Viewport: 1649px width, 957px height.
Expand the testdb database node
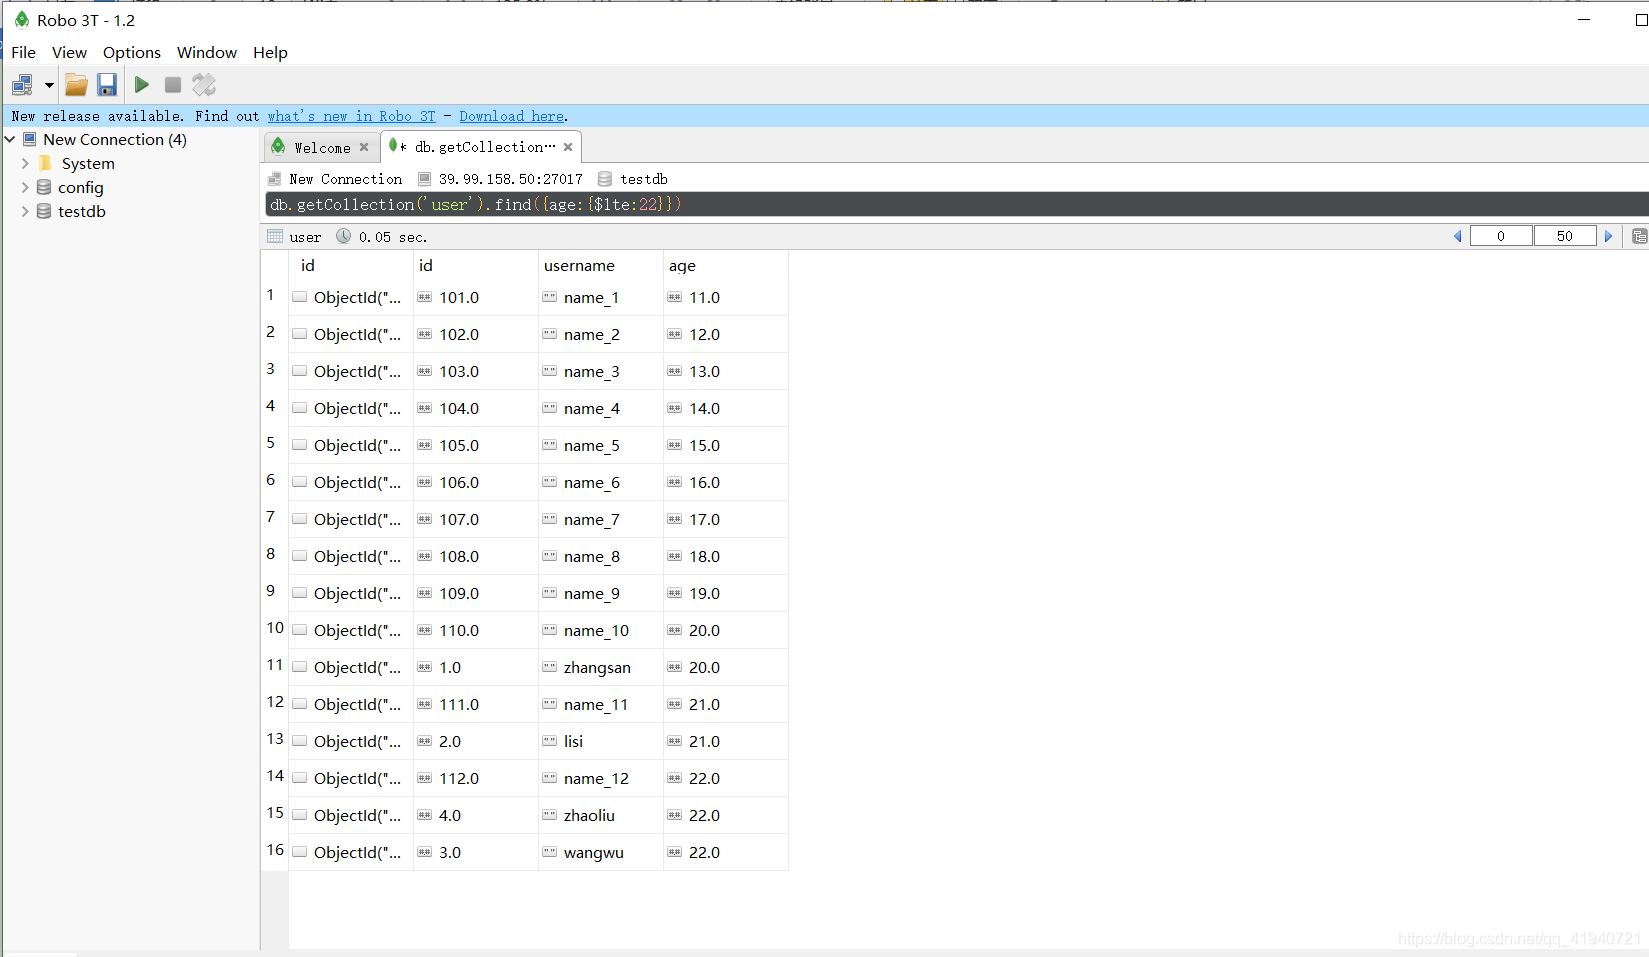[x=25, y=211]
